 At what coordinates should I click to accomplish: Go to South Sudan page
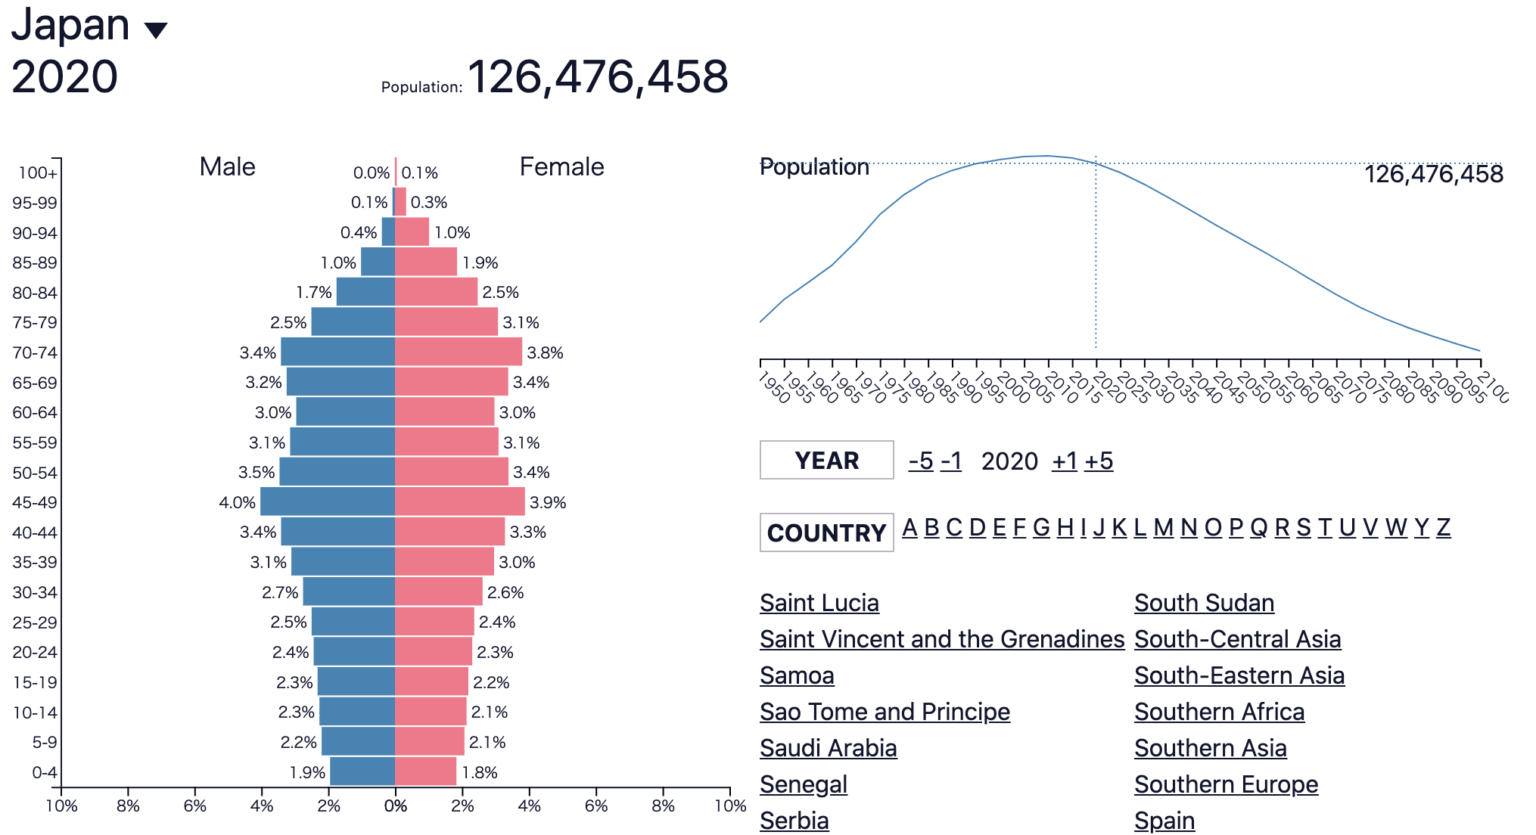click(x=1204, y=603)
